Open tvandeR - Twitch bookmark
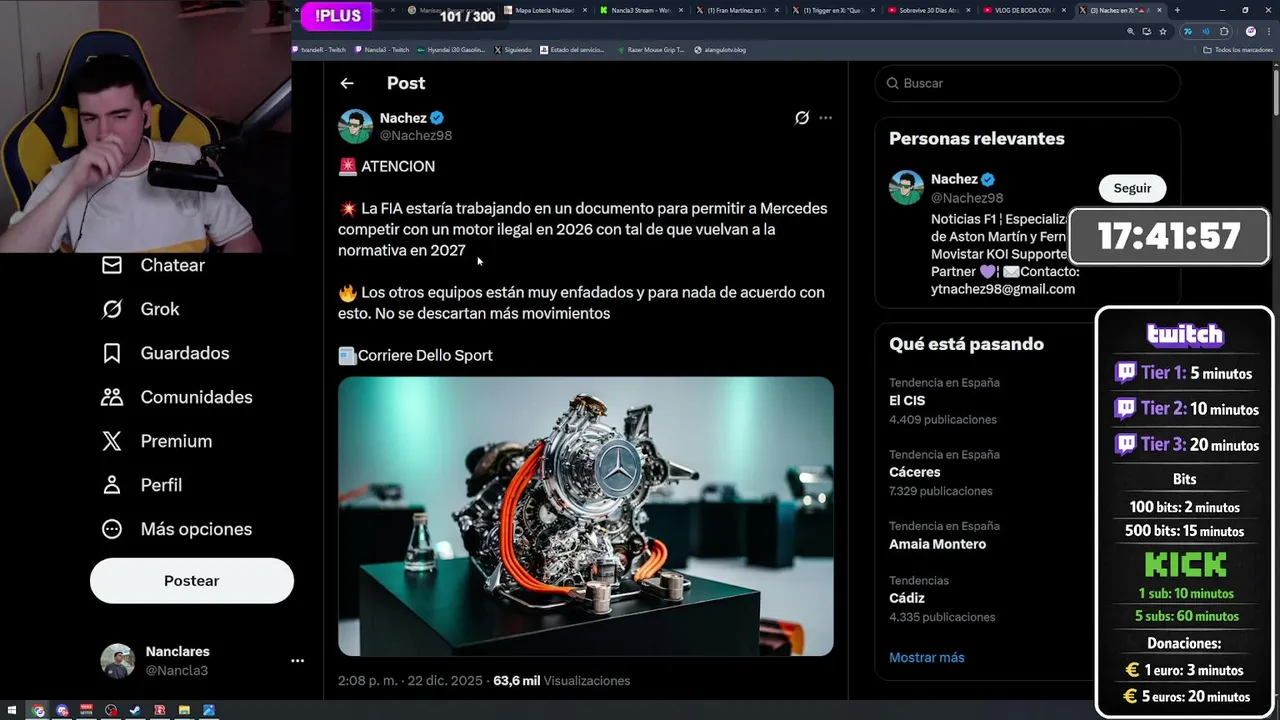 click(320, 49)
